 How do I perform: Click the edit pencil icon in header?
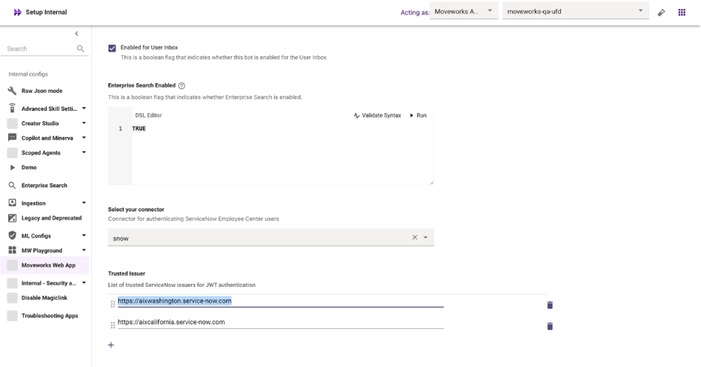click(x=661, y=13)
